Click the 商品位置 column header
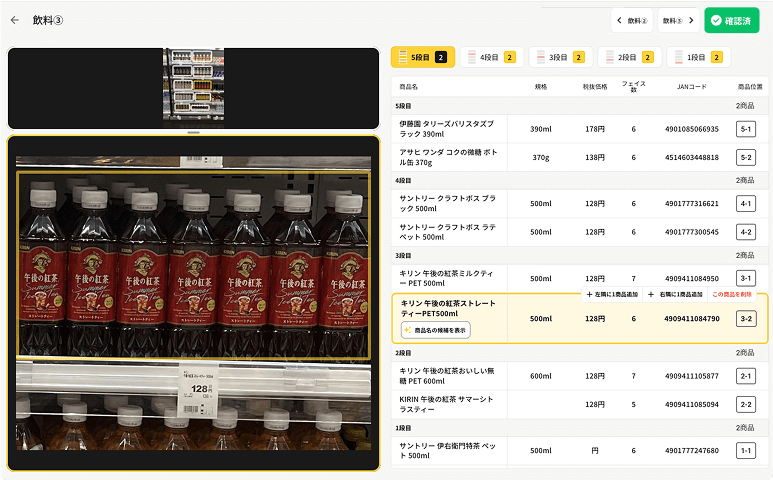 coord(750,87)
